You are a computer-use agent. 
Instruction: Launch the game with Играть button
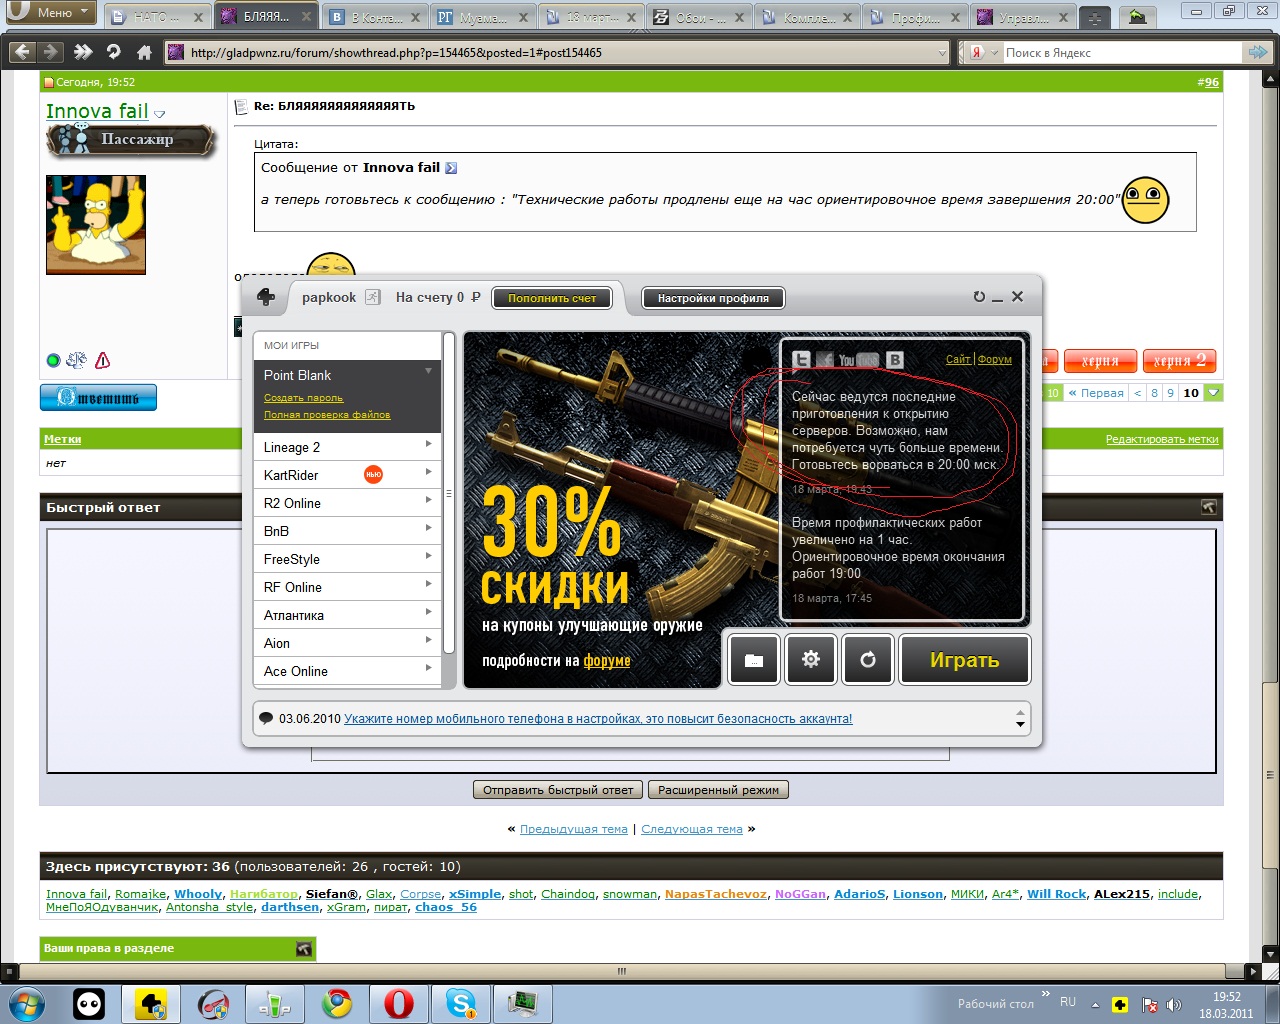tap(965, 660)
